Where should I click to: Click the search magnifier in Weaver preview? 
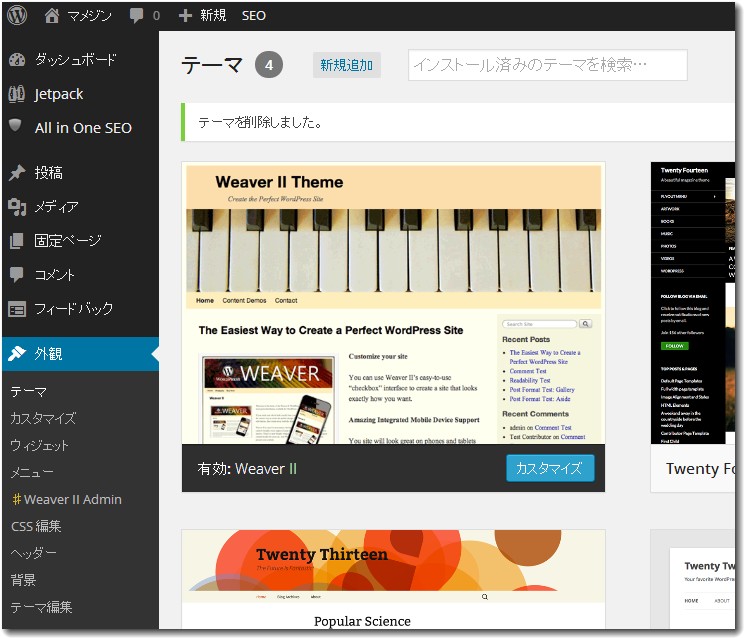coord(586,324)
